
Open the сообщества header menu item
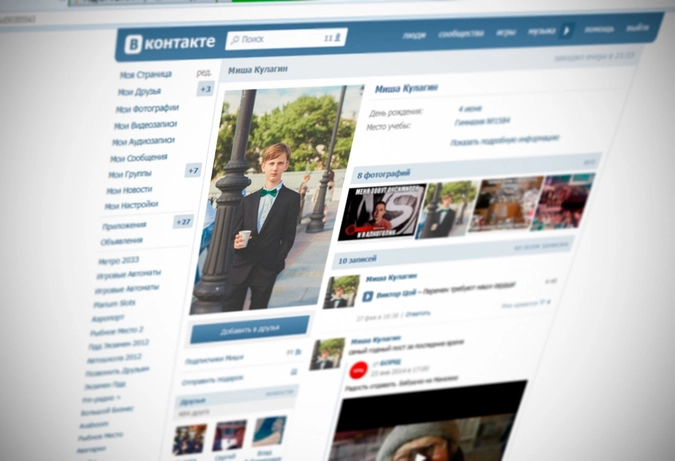coord(461,33)
